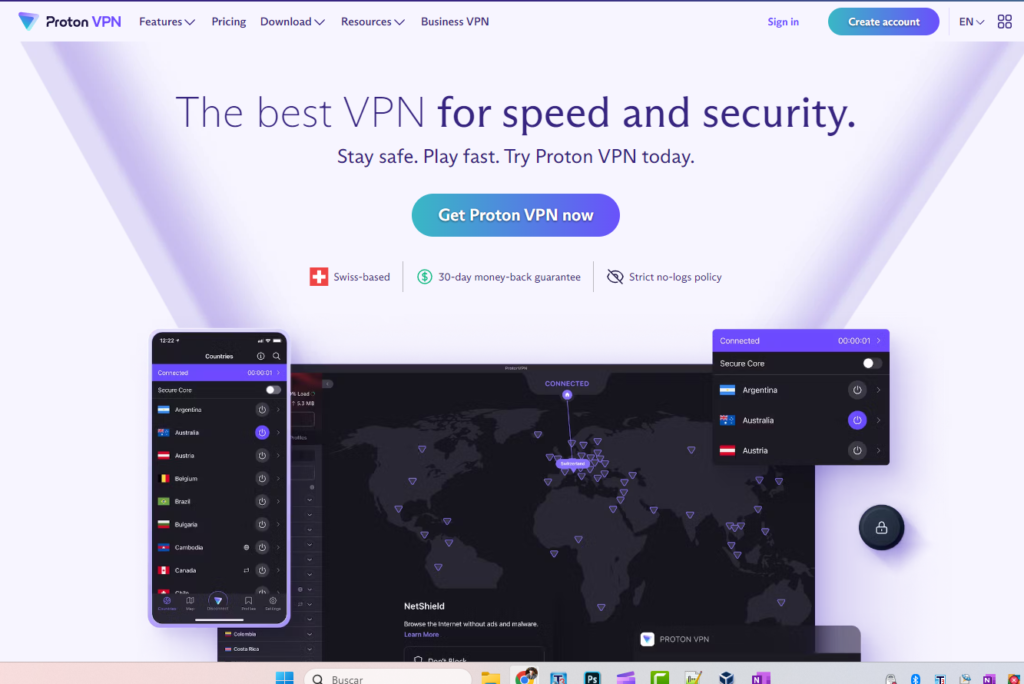
Task: Click the search icon in phone Countries header
Action: click(x=276, y=356)
